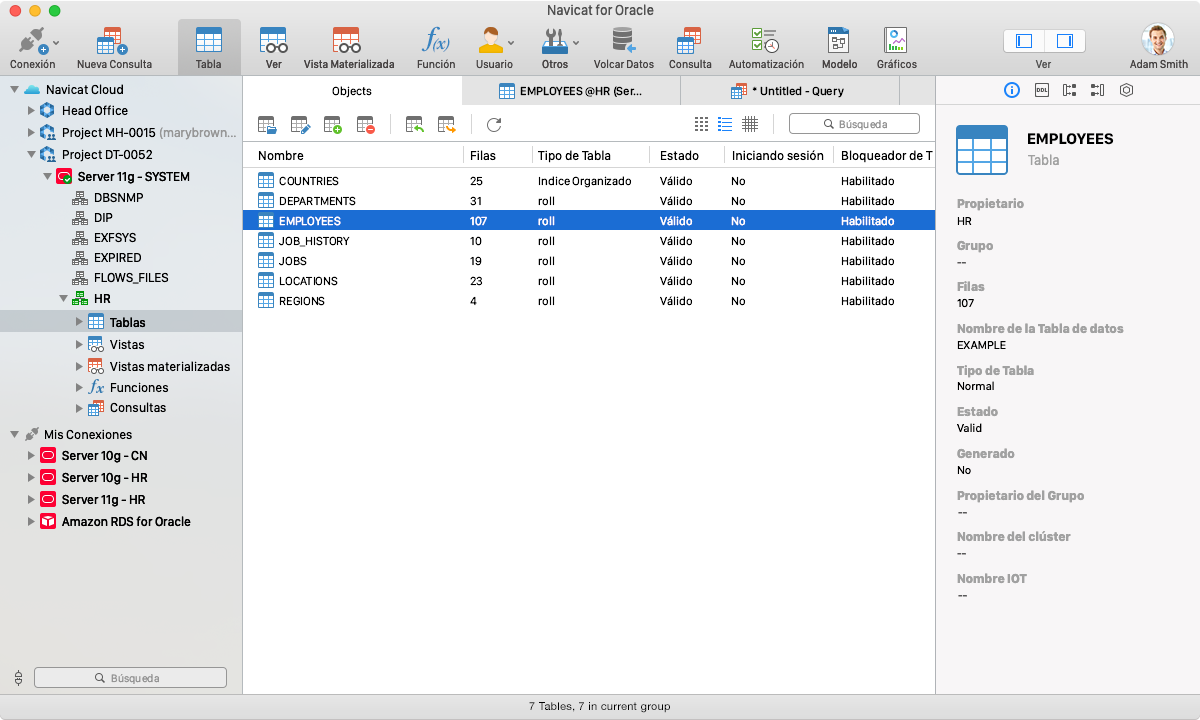Open the Automatización tool
Viewport: 1200px width, 720px height.
coord(765,45)
